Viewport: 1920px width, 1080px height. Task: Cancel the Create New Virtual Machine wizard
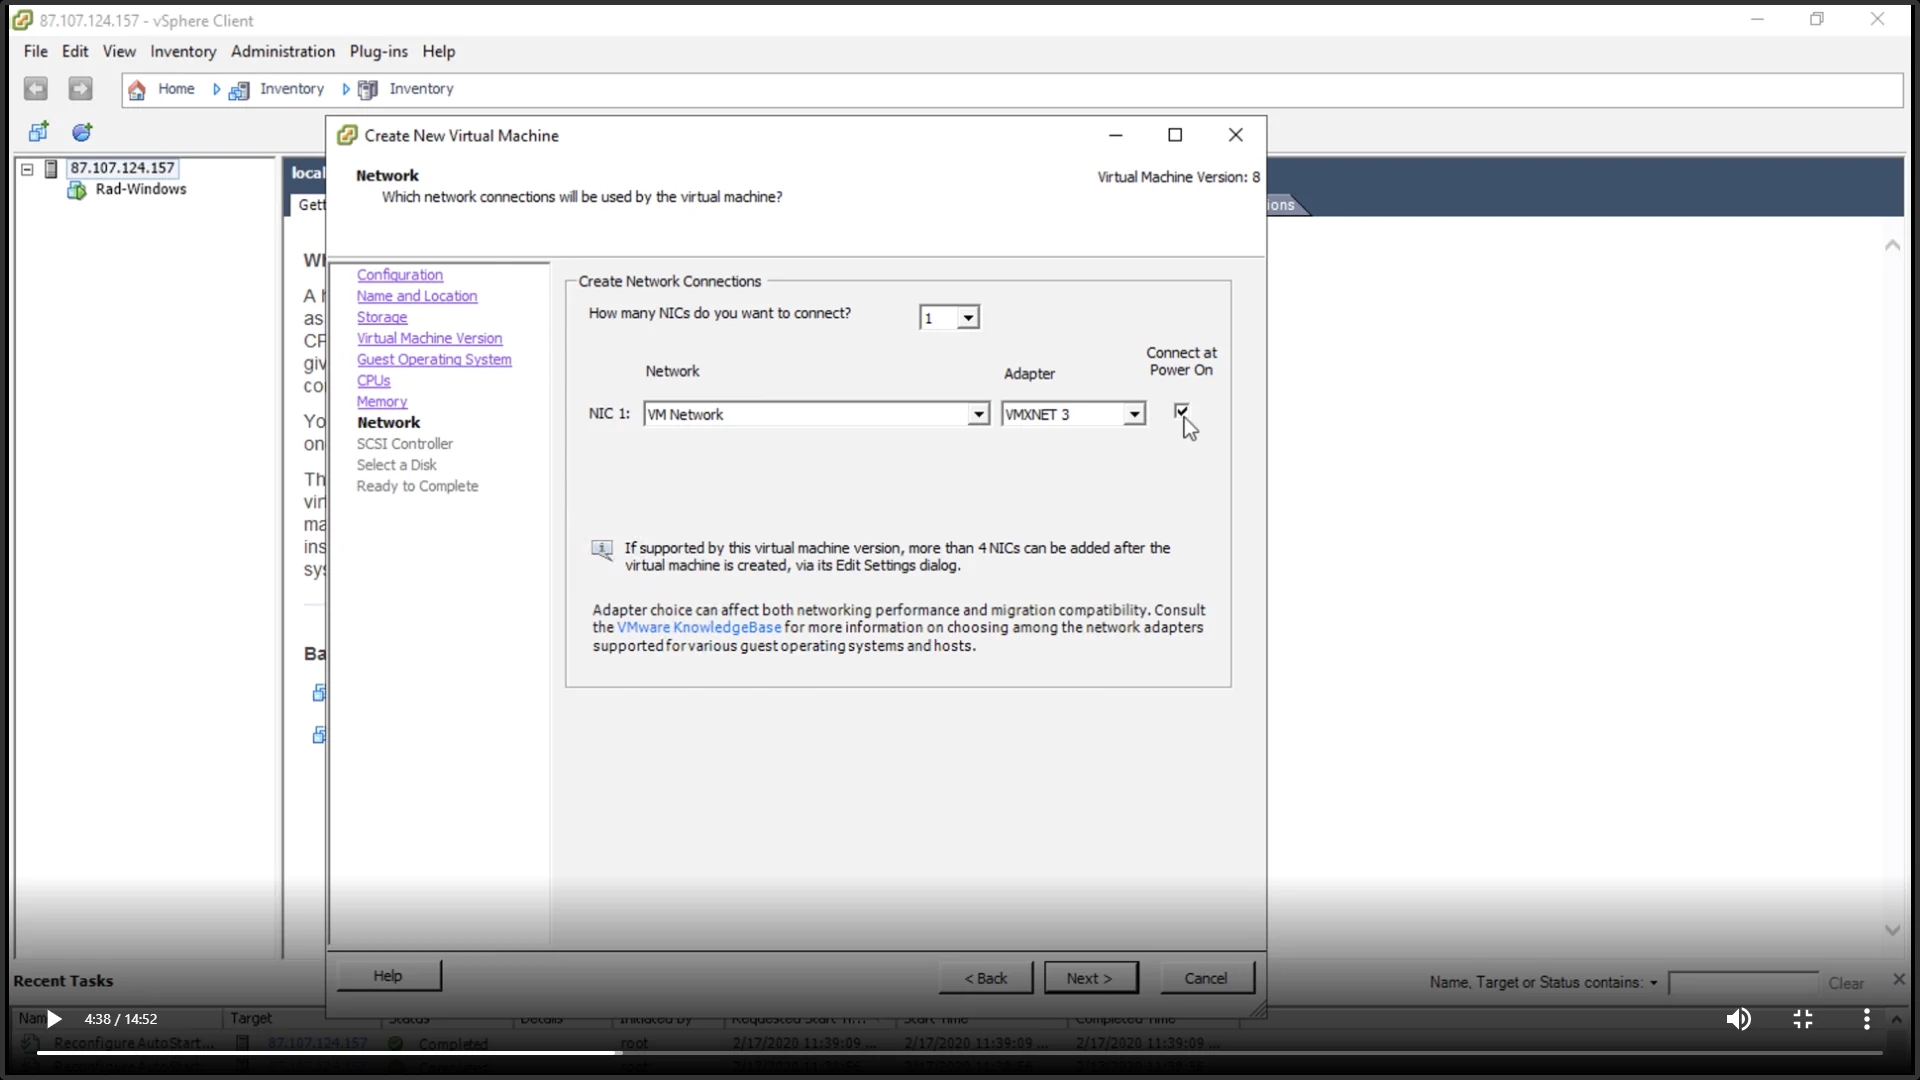click(1207, 978)
